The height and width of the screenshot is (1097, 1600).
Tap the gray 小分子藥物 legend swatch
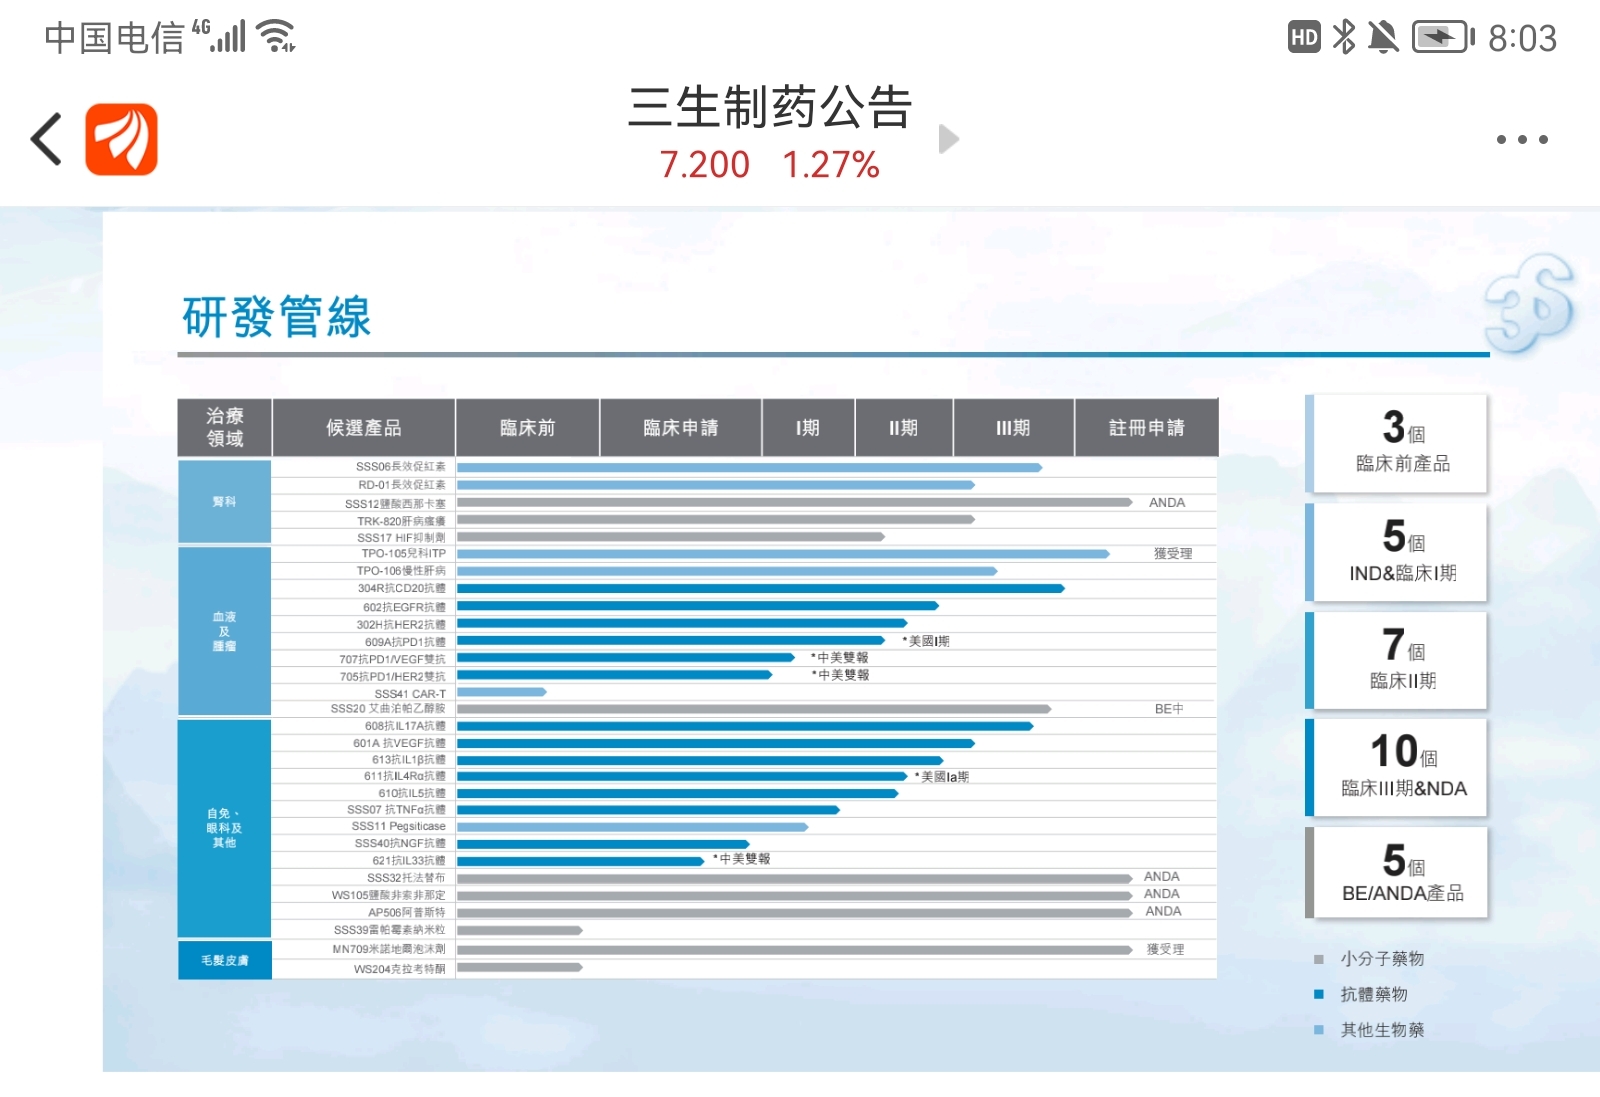tap(1319, 959)
